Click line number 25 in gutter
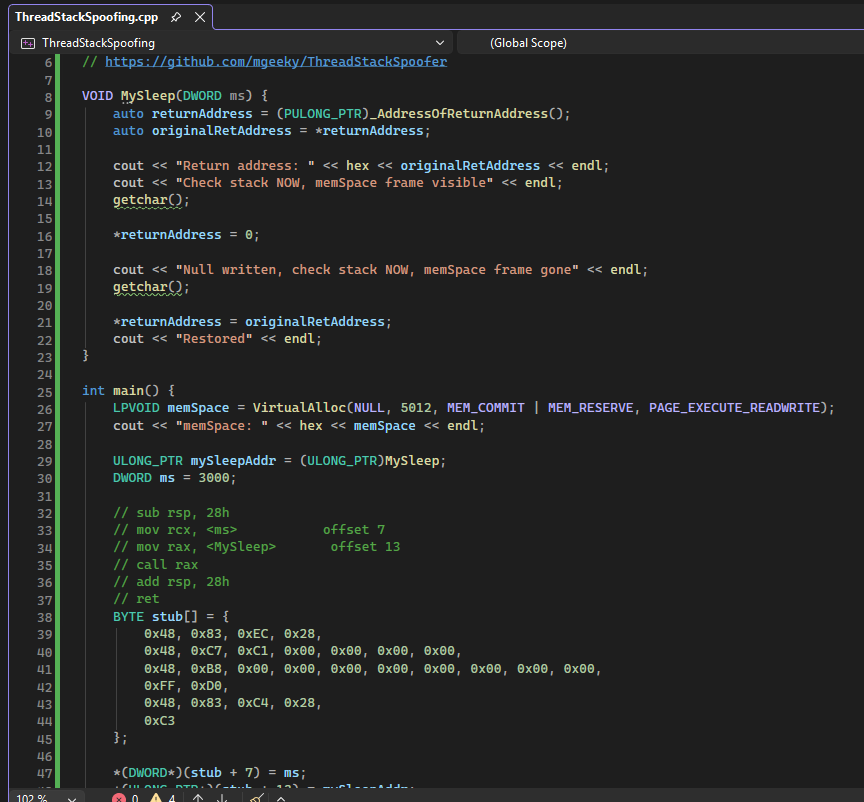 point(44,392)
